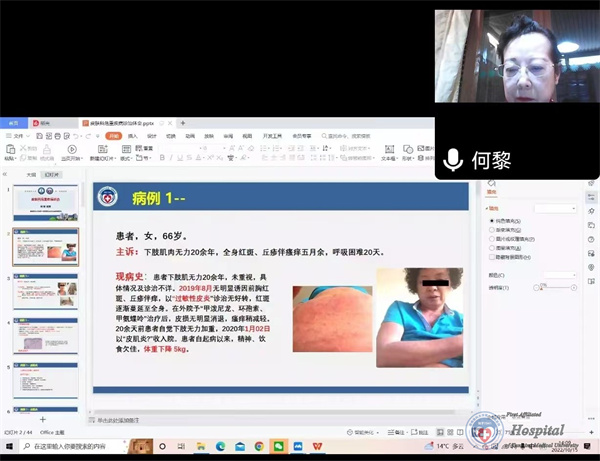Open location pin icon in right sidebar
Image resolution: width=600 pixels, height=461 pixels.
coord(591,267)
